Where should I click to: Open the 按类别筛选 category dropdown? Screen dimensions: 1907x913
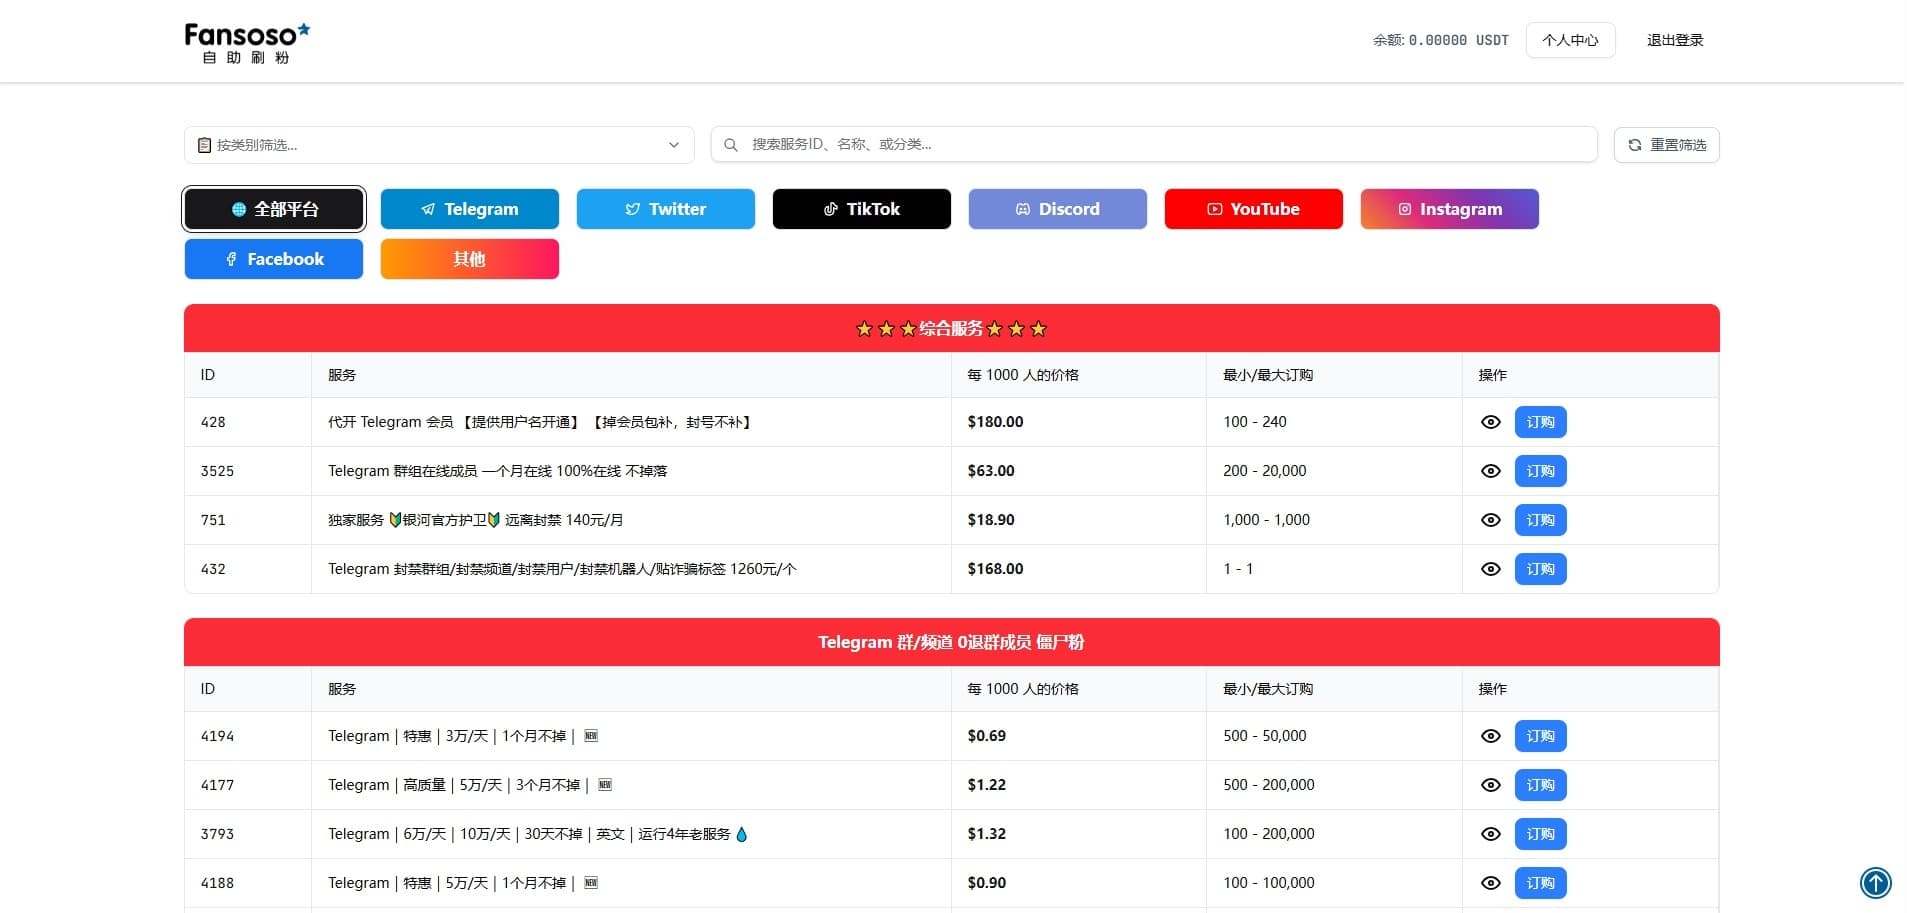click(x=439, y=145)
